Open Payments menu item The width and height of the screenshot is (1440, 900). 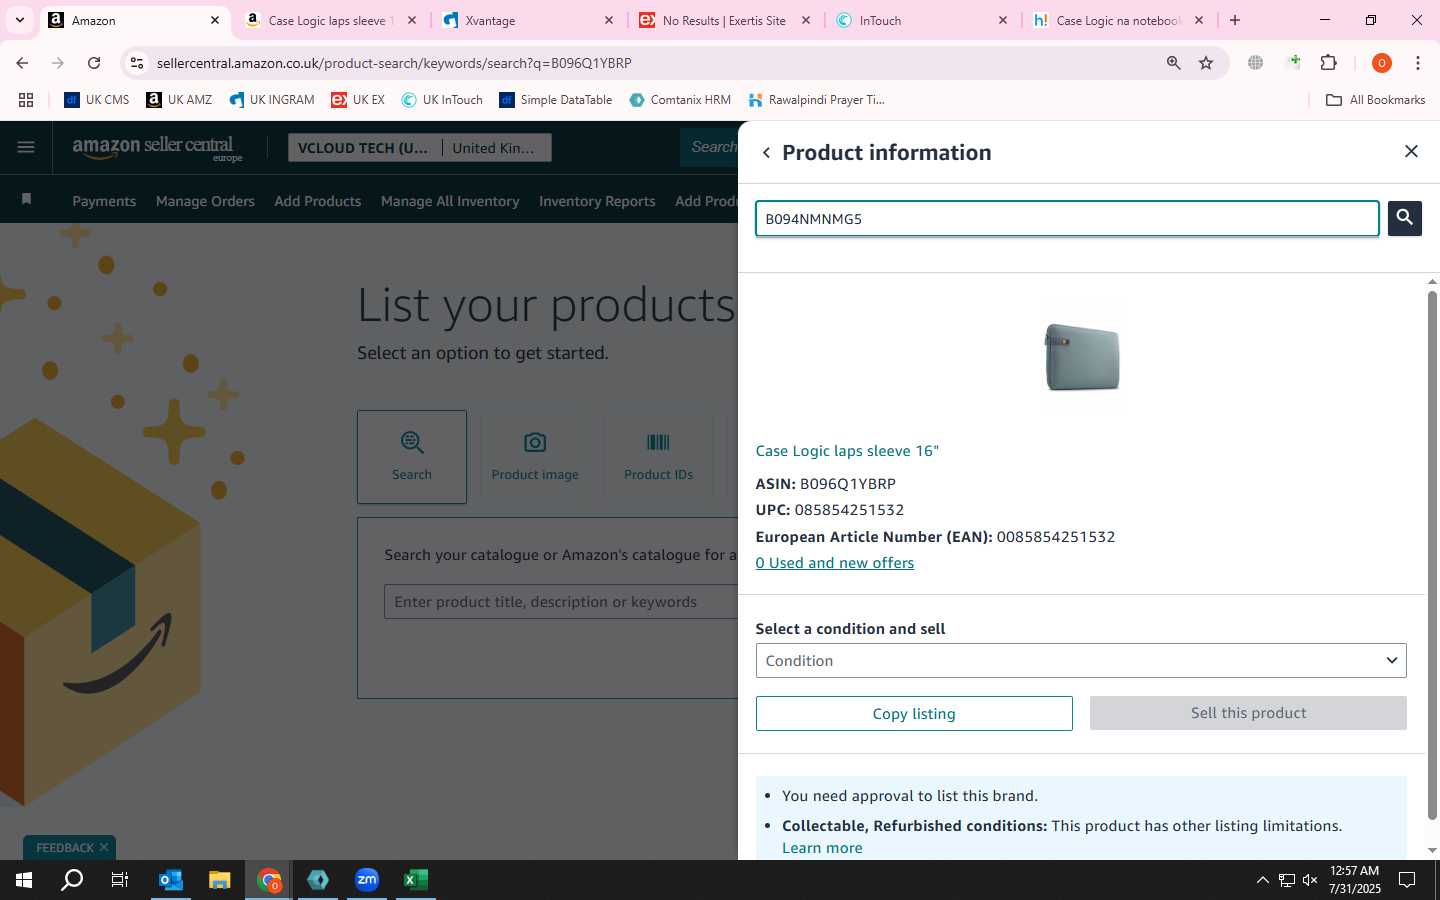[x=104, y=201]
